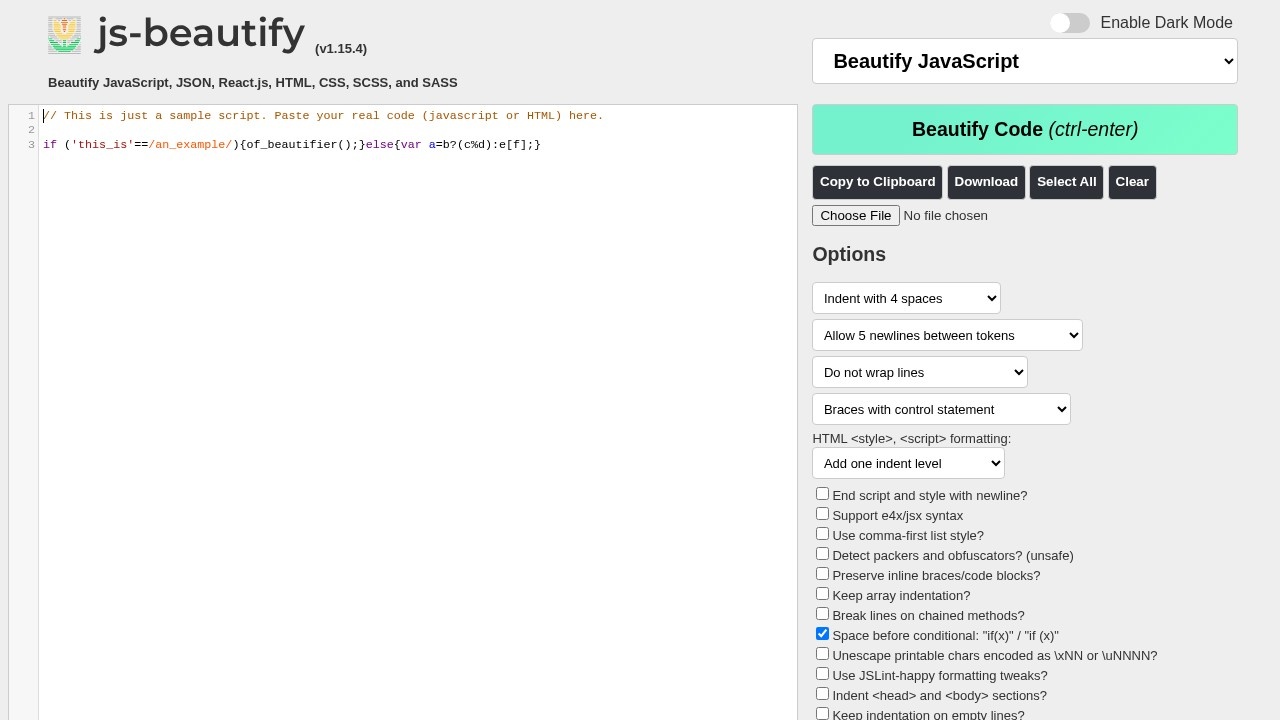The image size is (1280, 720).
Task: Enable End script and style with newline
Action: 822,494
